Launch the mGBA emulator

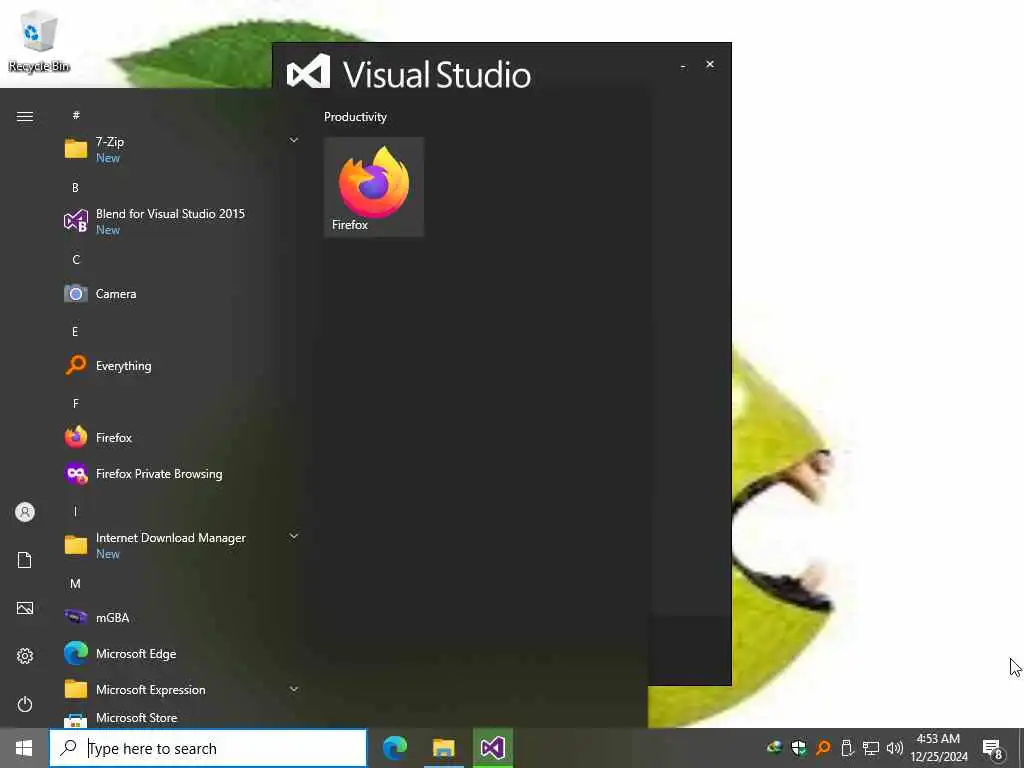(181, 617)
